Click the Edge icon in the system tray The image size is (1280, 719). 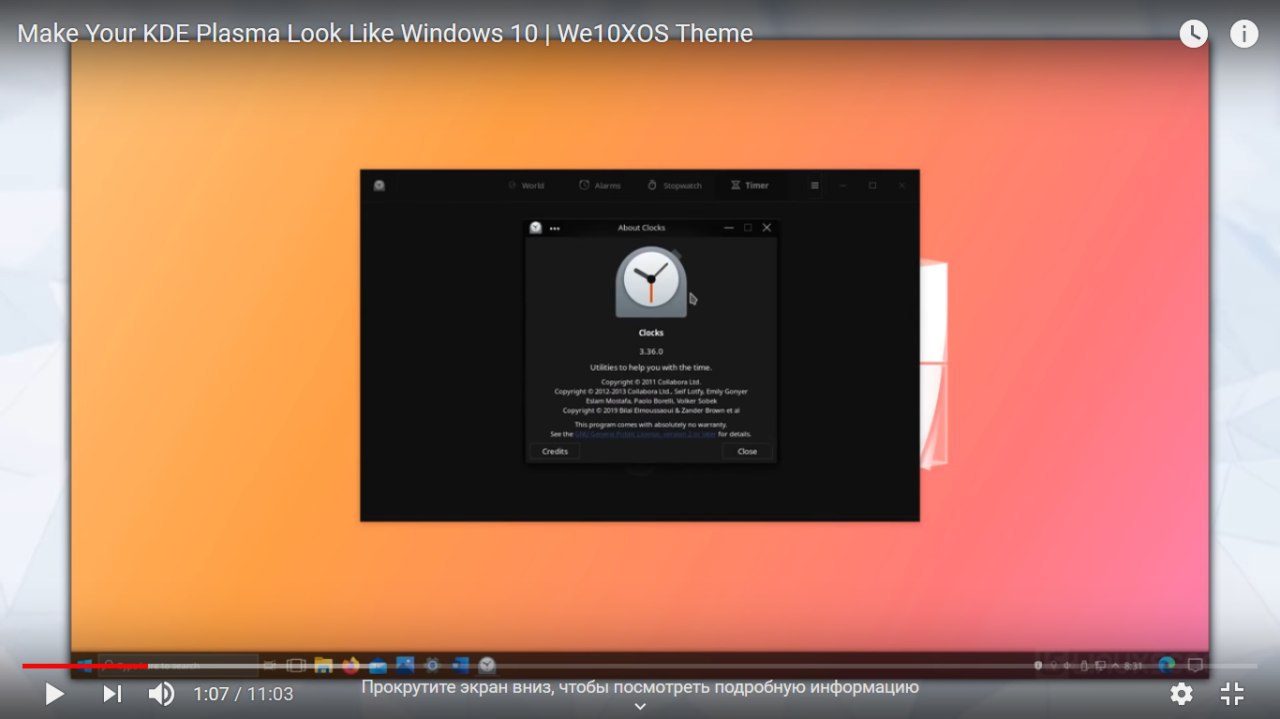1166,664
